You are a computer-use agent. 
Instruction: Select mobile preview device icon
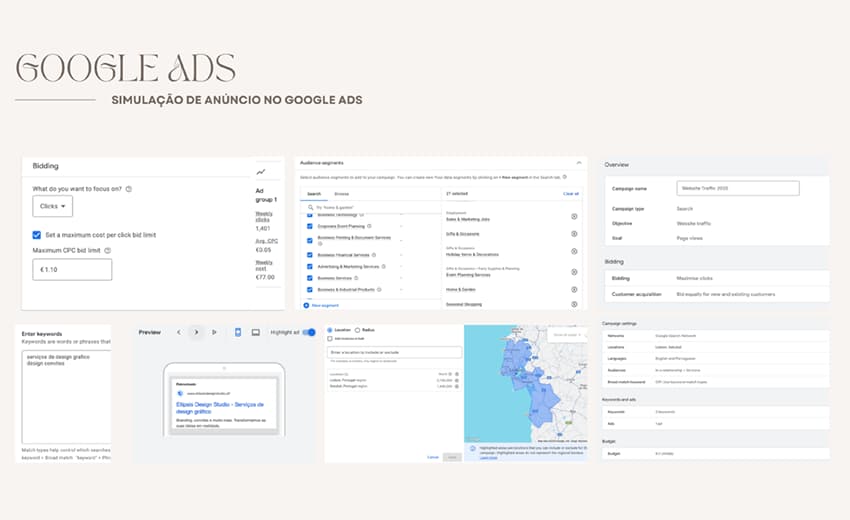tap(238, 332)
